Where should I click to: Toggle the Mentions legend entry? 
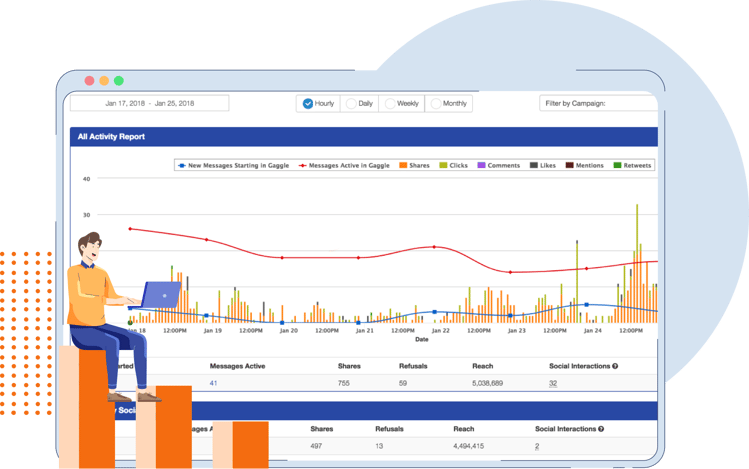(585, 165)
